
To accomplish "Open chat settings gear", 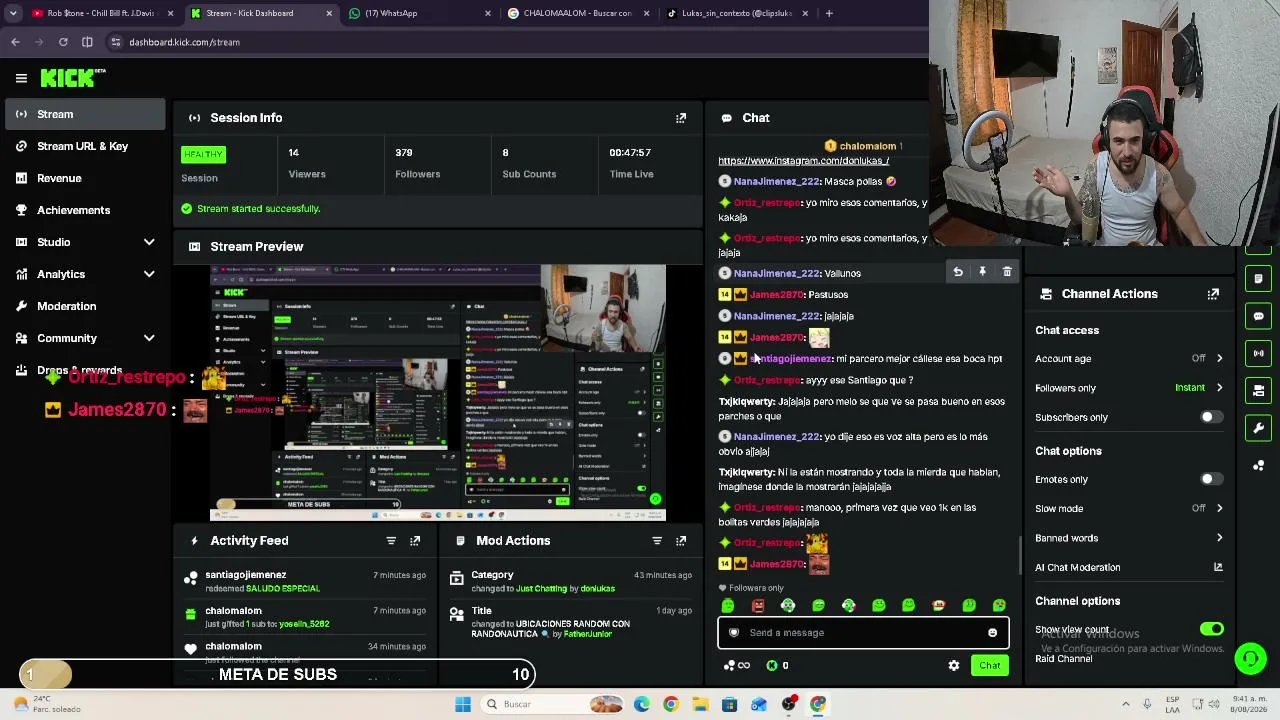I will point(954,666).
